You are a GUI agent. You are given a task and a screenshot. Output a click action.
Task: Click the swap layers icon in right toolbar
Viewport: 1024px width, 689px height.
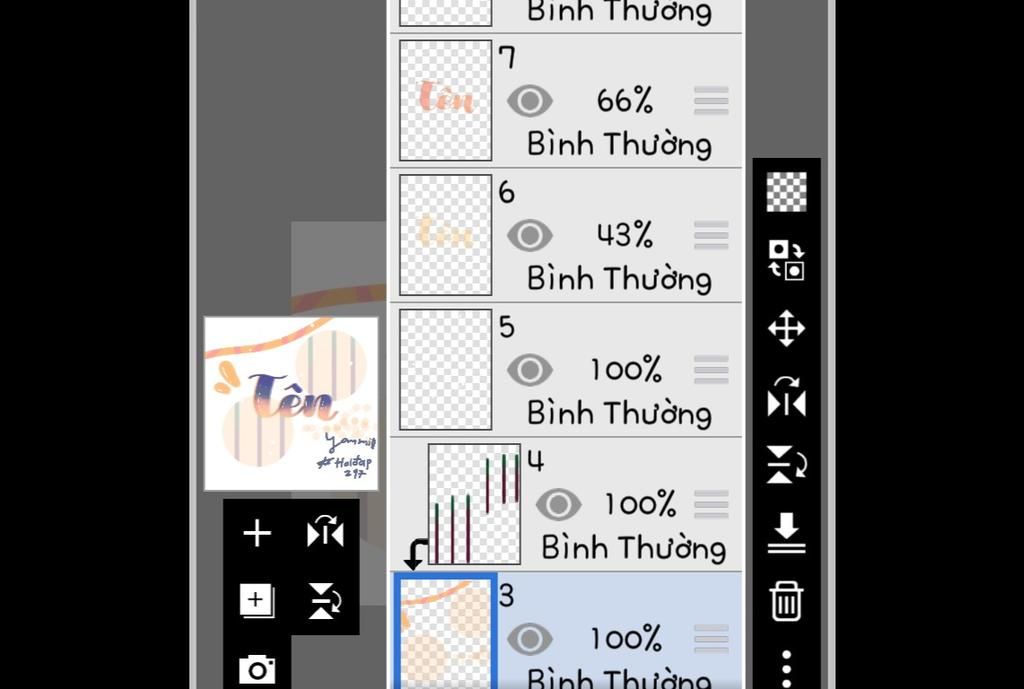(786, 260)
